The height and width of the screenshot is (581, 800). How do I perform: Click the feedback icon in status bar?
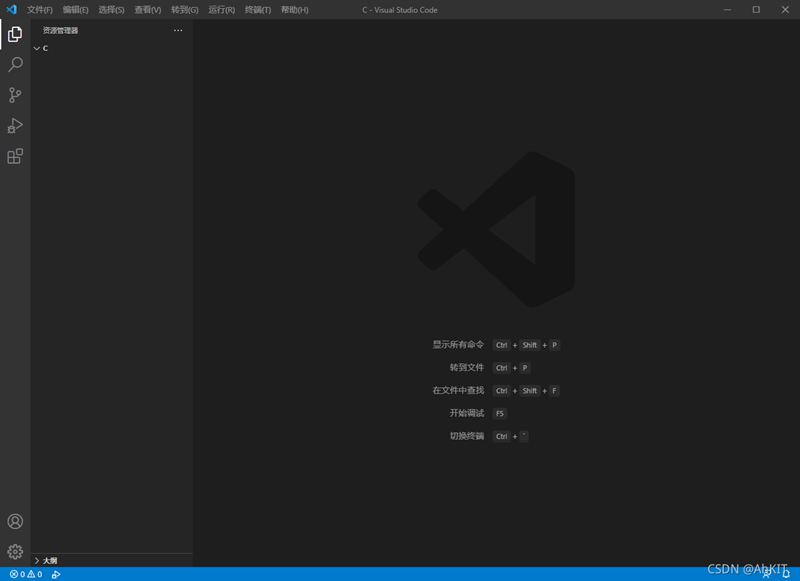[x=767, y=575]
